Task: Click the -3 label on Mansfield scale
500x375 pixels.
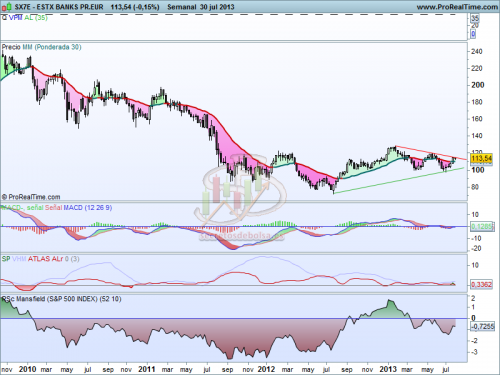Action: tap(474, 352)
